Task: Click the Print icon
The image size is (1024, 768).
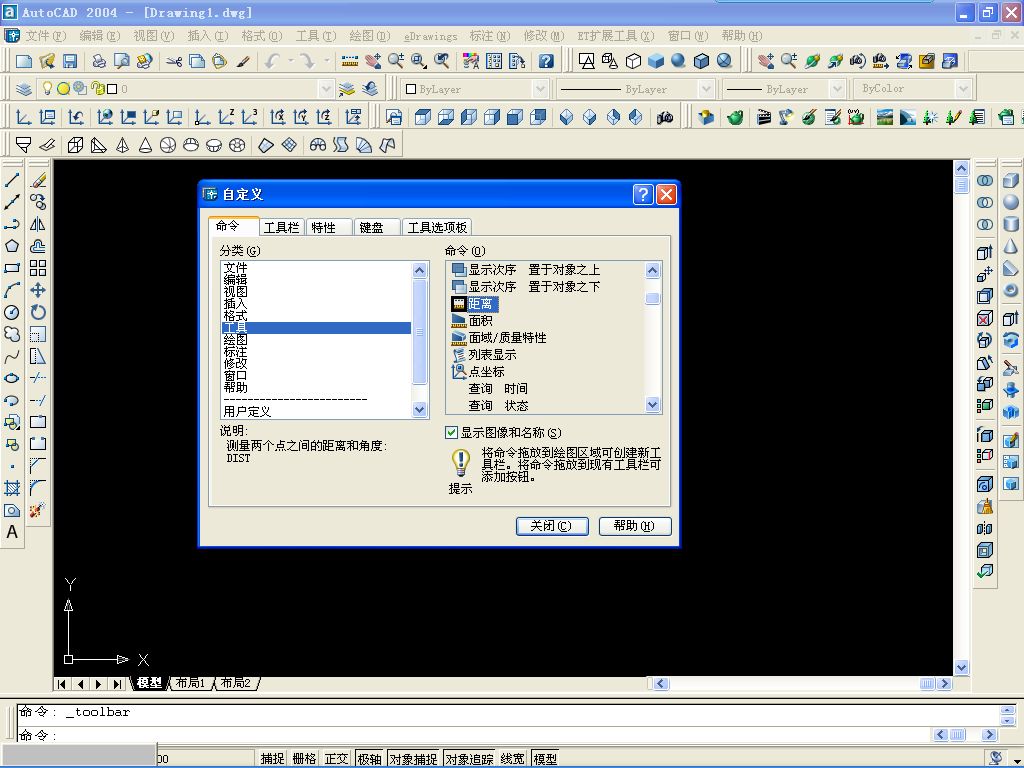Action: pos(99,61)
